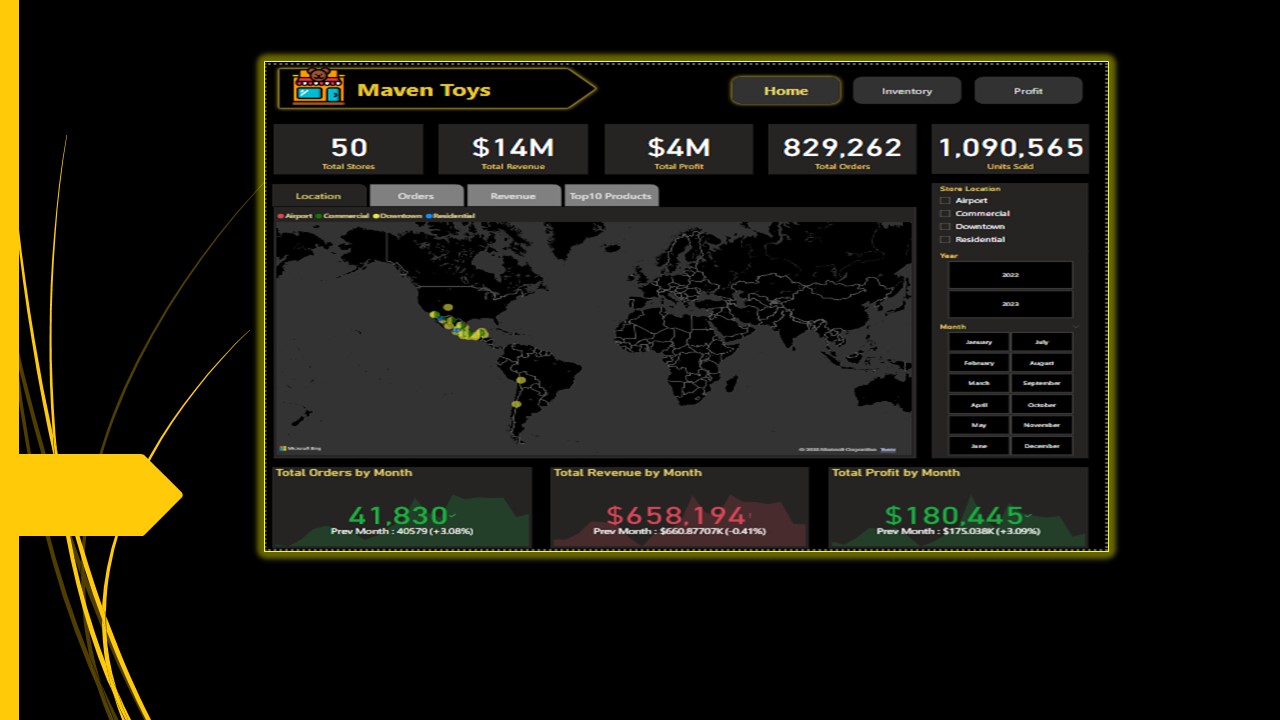Select the 1,090,565 Units Sold card
1280x720 pixels.
coord(1010,150)
